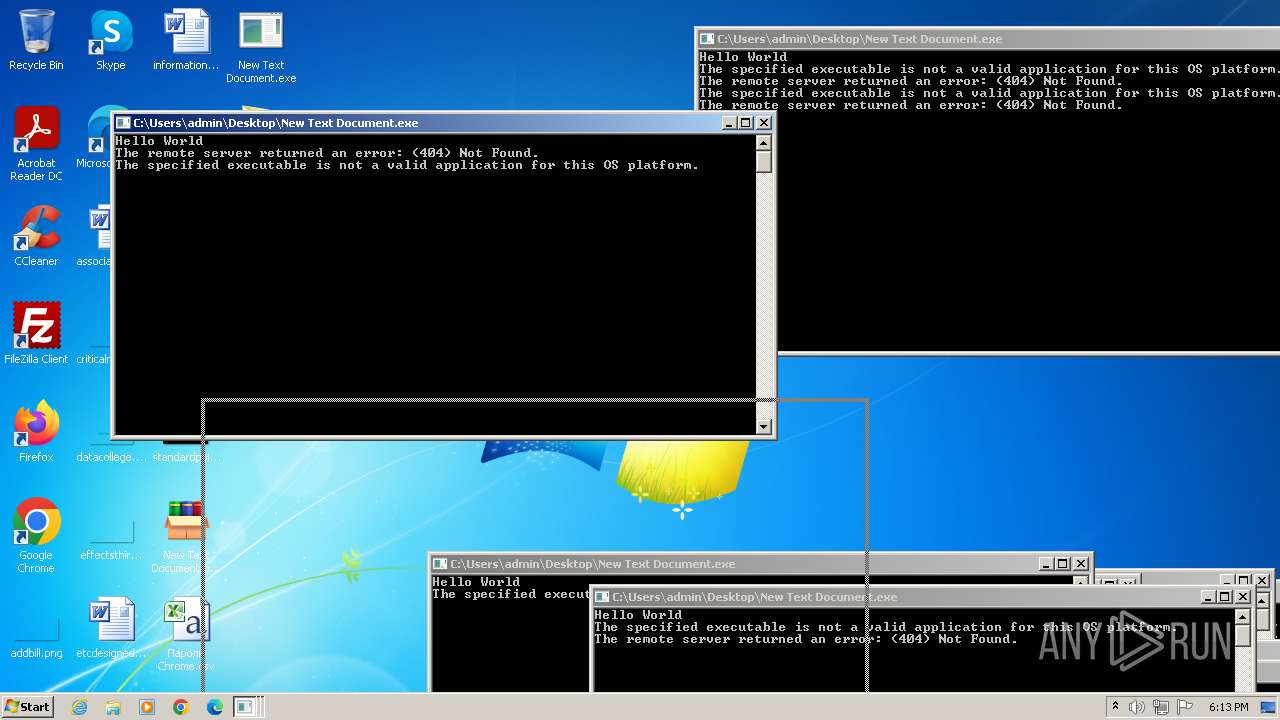Open the Start menu

(x=28, y=707)
